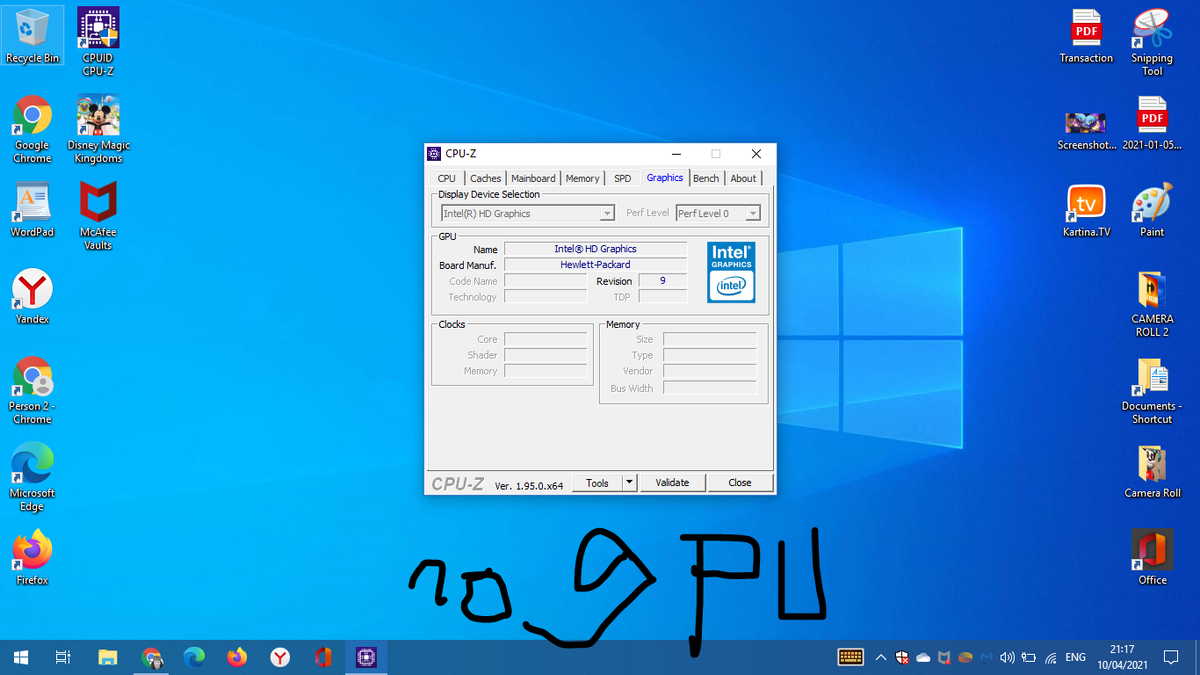Open the CAMERA ROLL 2 folder
The height and width of the screenshot is (675, 1200).
click(1152, 304)
